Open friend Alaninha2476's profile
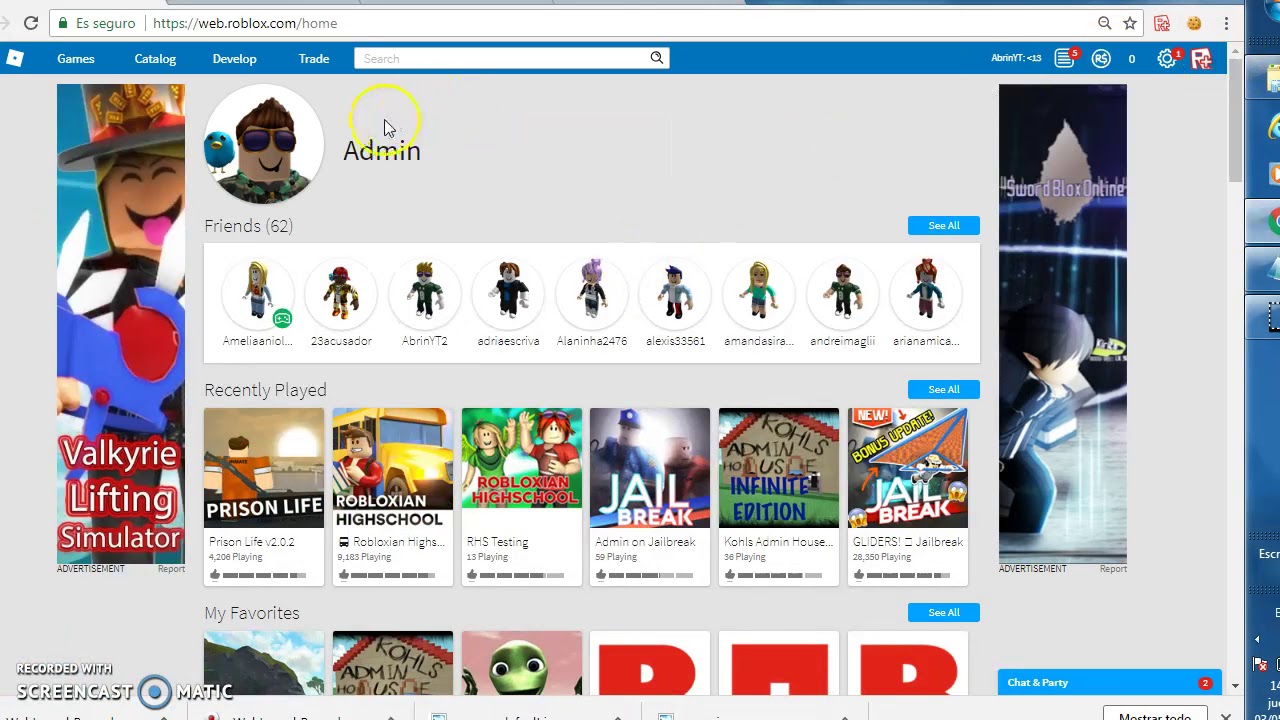The image size is (1280, 720). click(592, 304)
